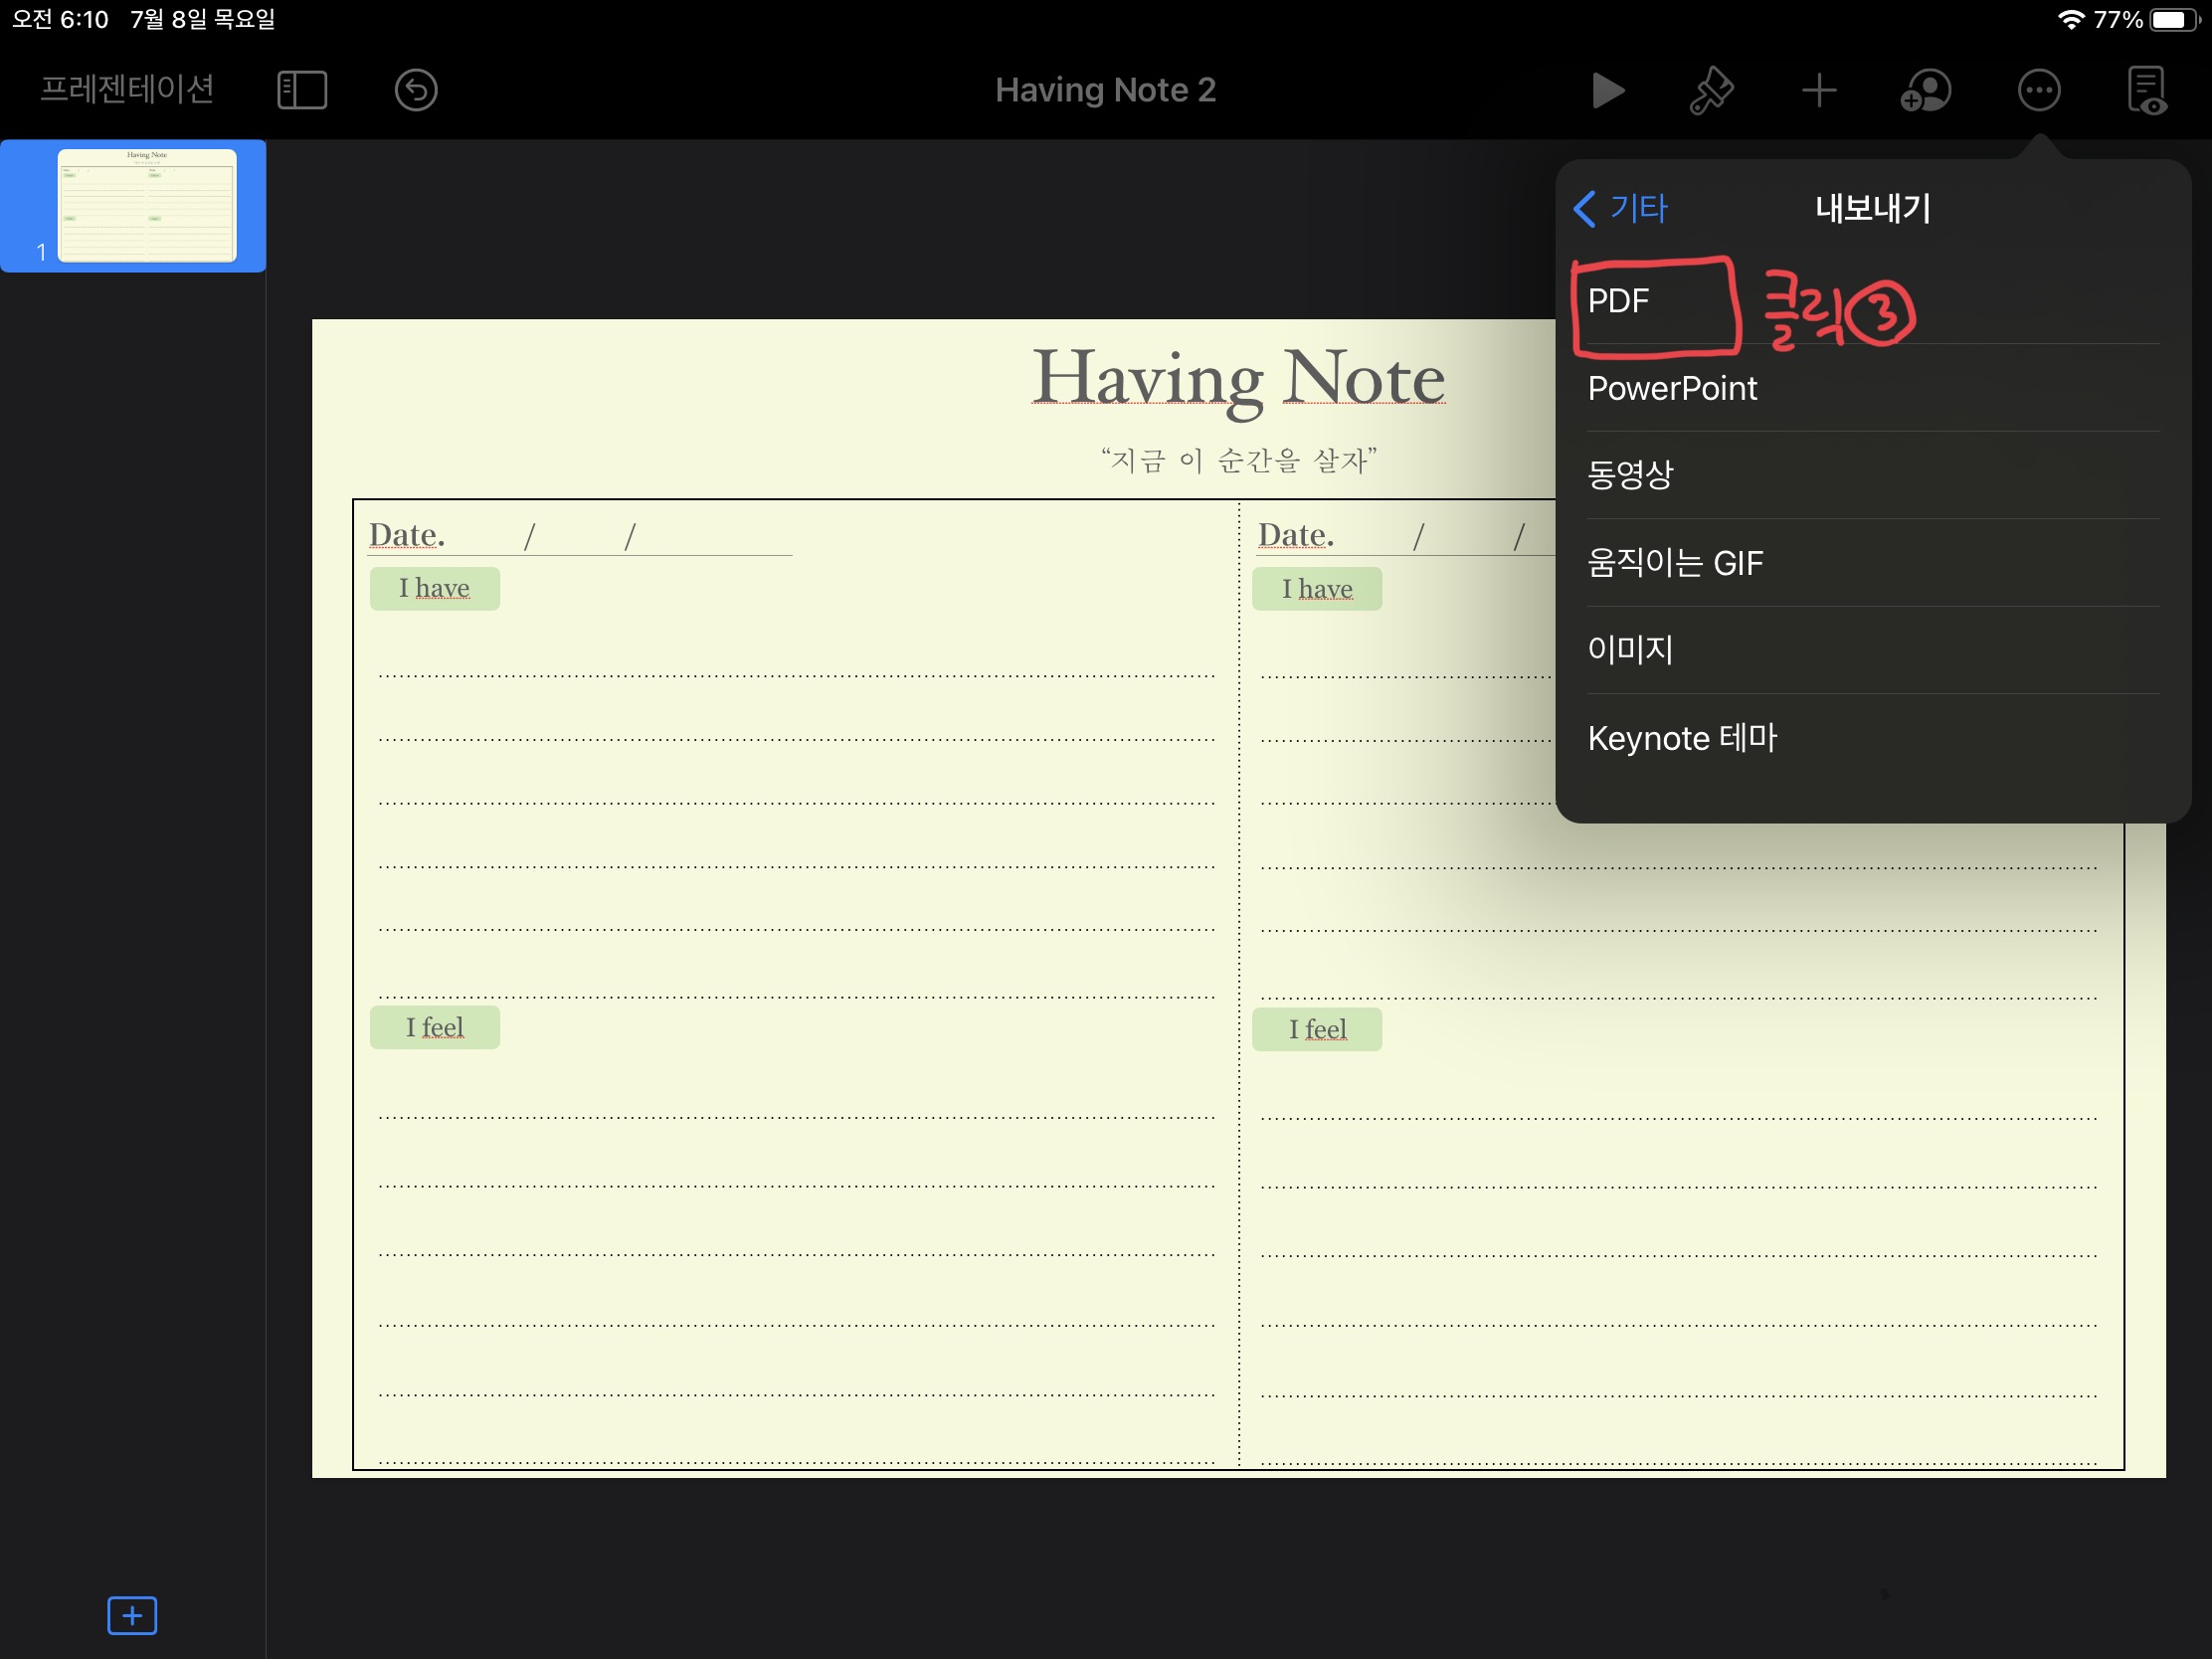Open the Format paintbrush tool
The width and height of the screenshot is (2212, 1659).
(x=1711, y=91)
